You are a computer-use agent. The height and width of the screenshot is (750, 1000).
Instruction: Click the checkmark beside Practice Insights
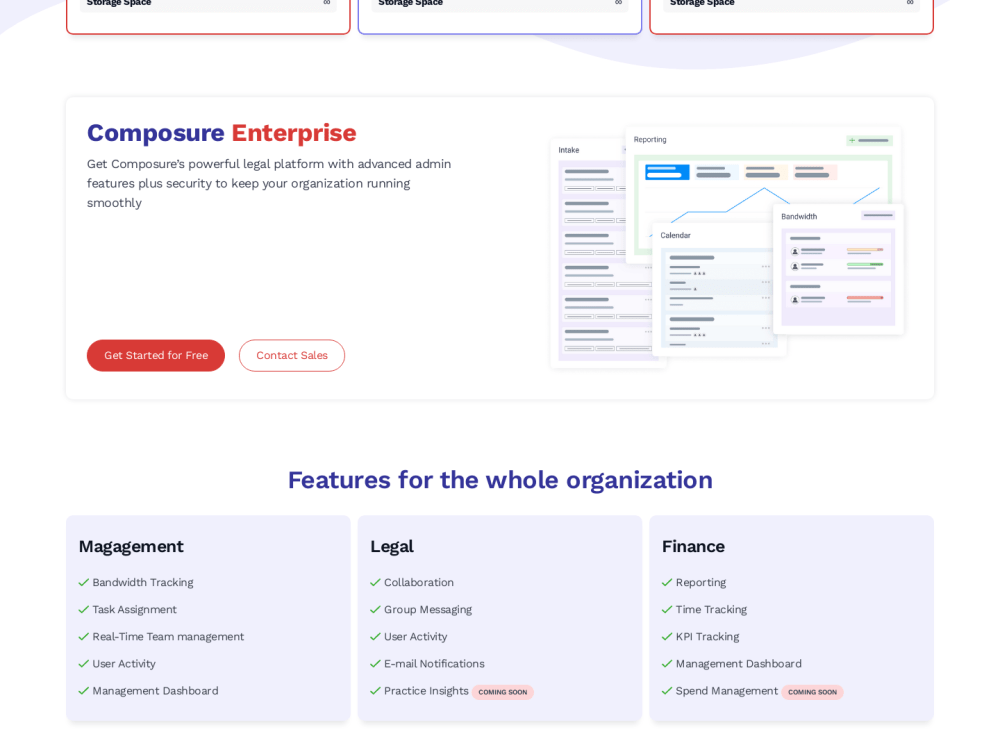375,691
